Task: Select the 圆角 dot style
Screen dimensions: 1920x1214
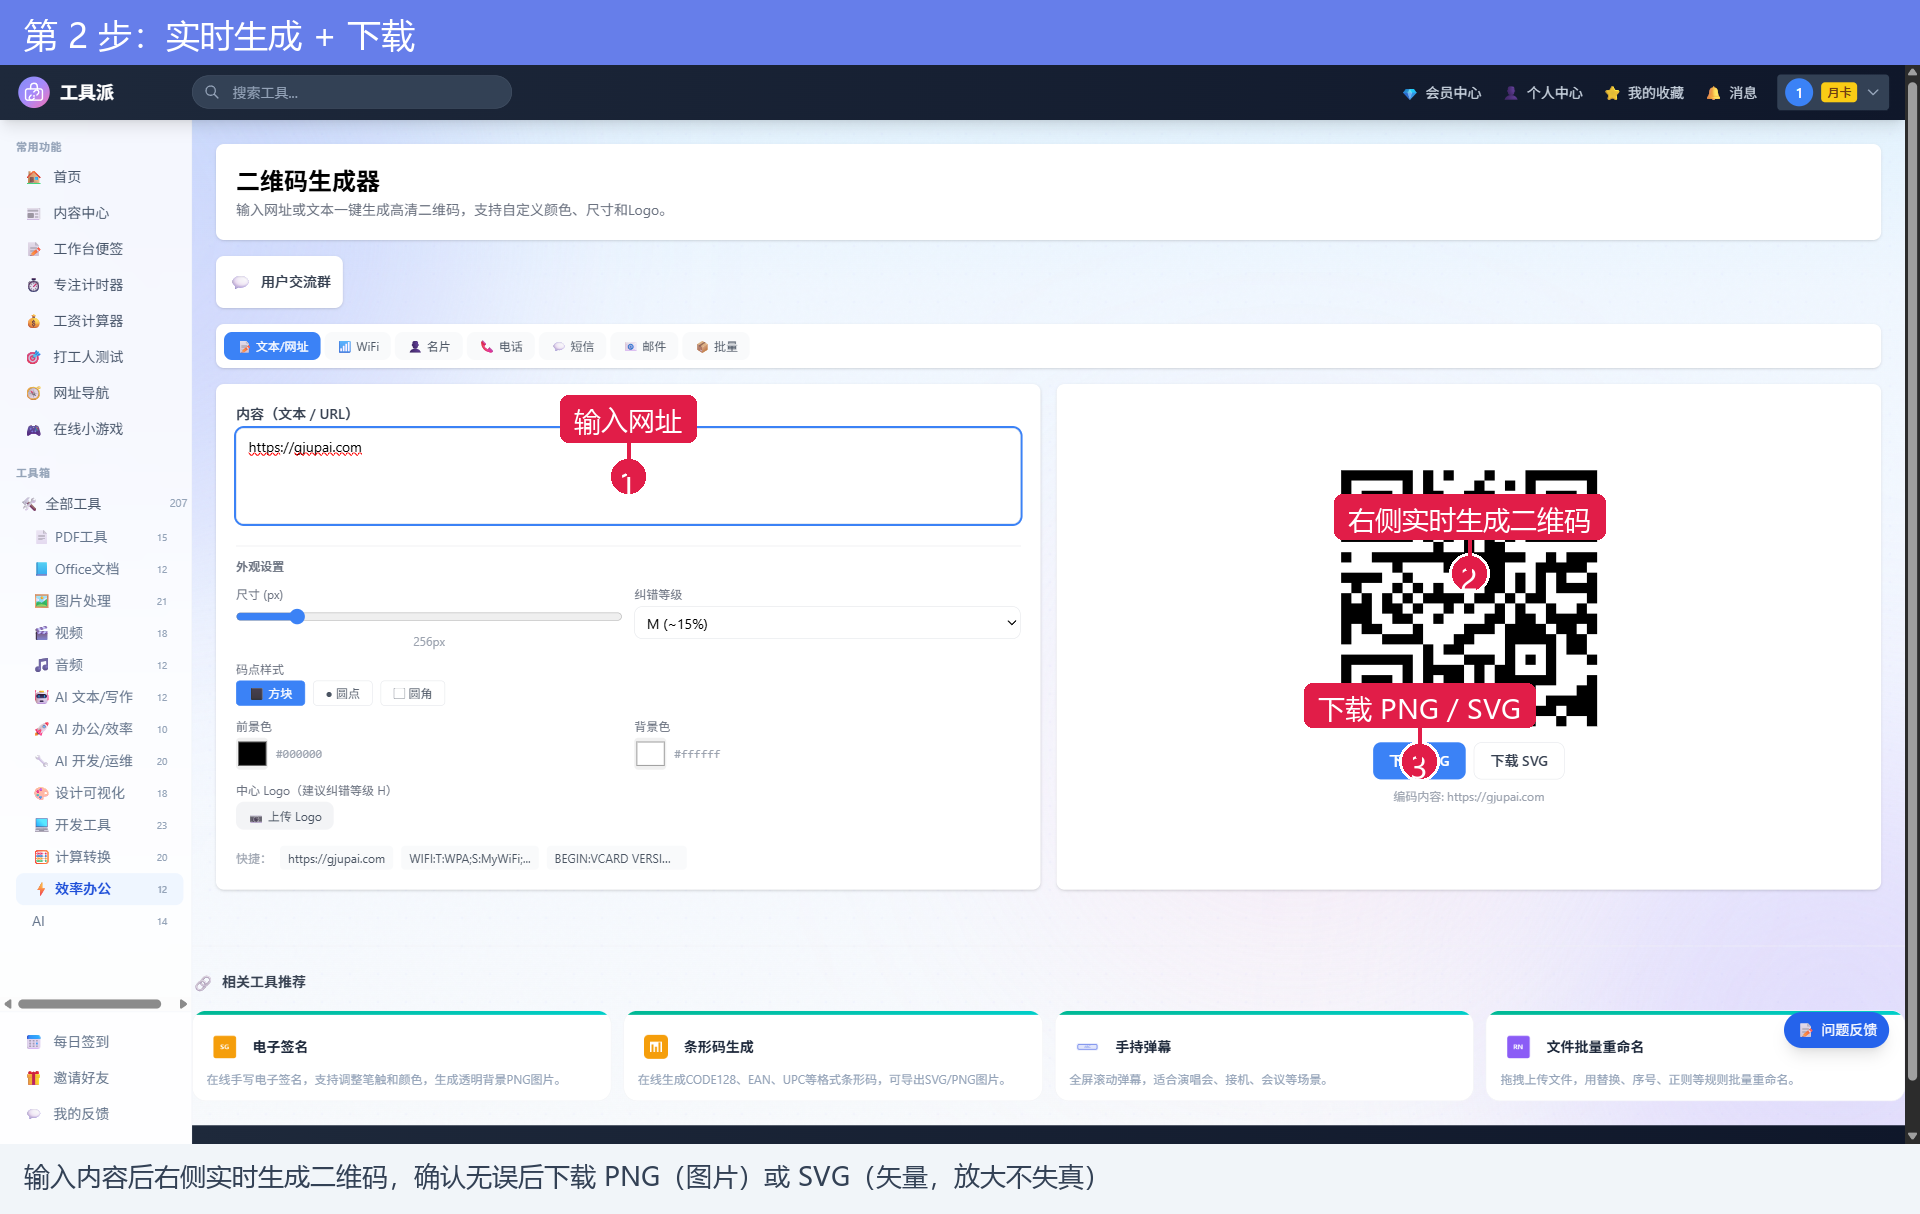Action: [x=413, y=693]
